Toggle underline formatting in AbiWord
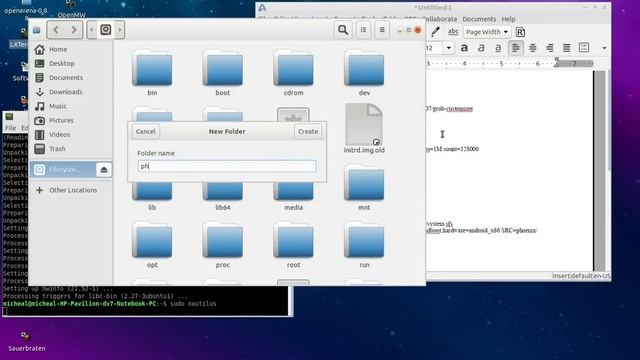Image resolution: width=640 pixels, height=360 pixels. point(498,48)
